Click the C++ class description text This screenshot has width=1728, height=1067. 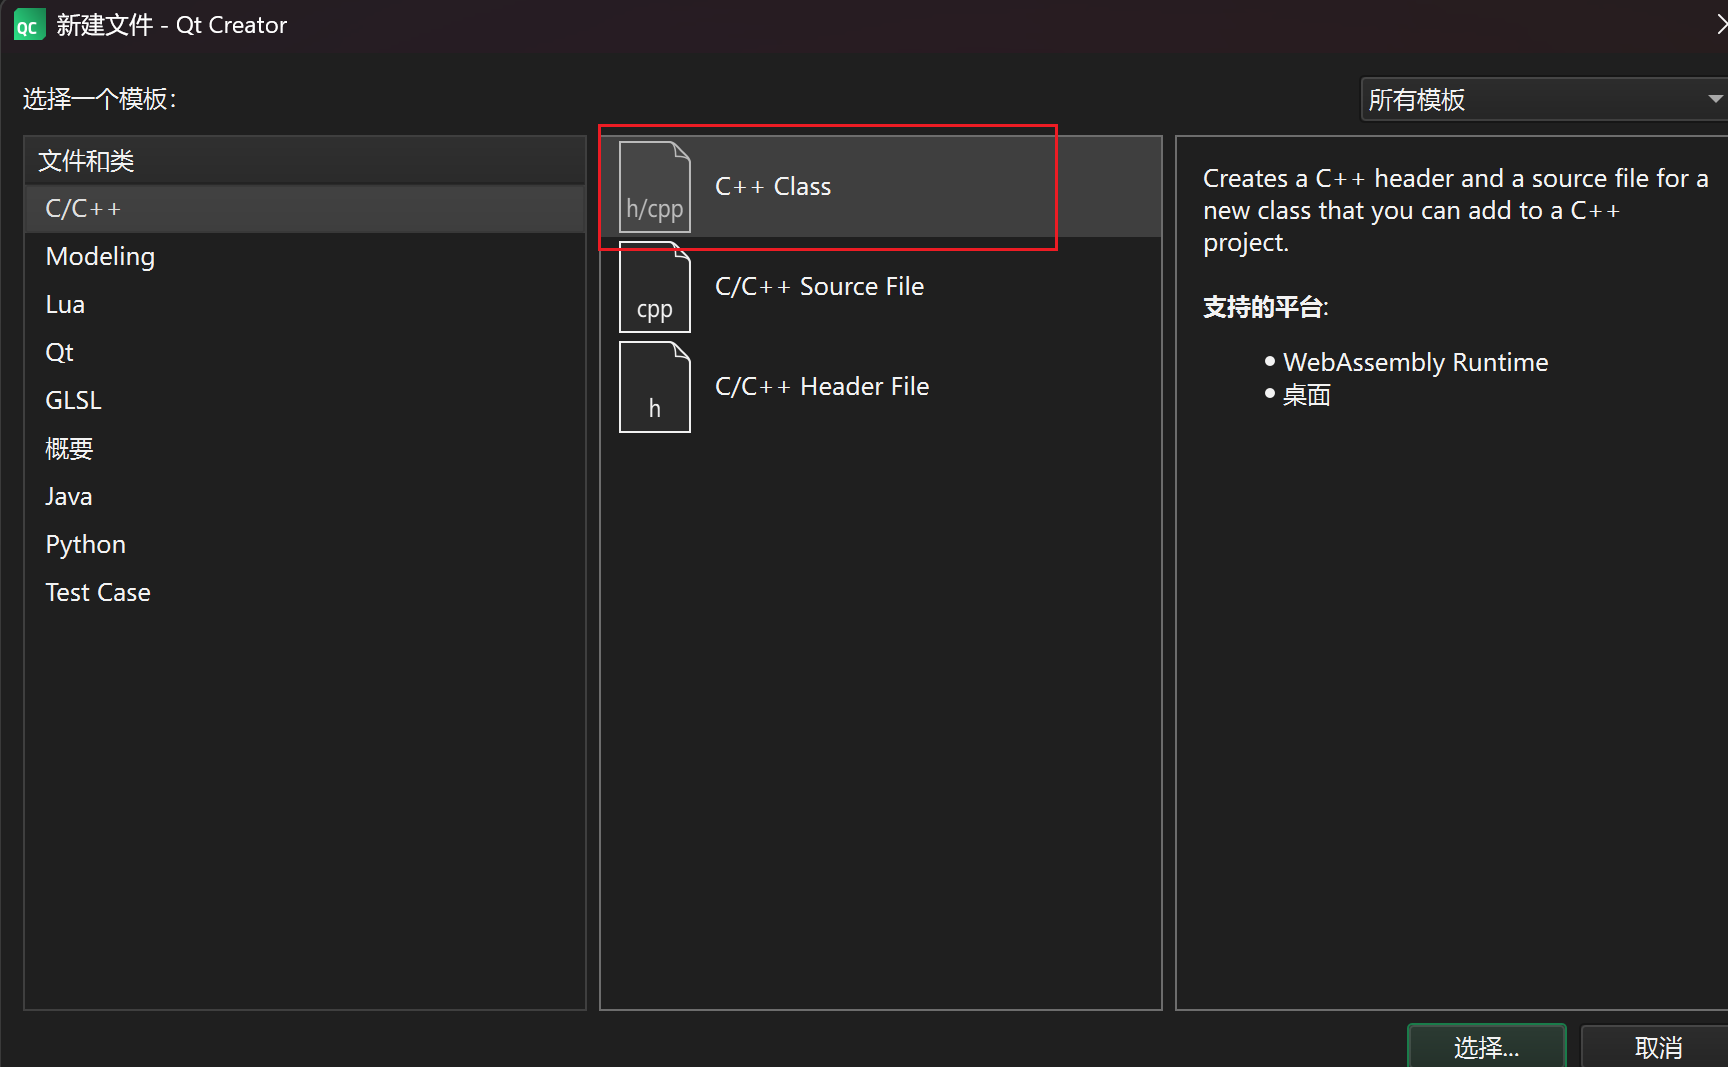point(1455,210)
